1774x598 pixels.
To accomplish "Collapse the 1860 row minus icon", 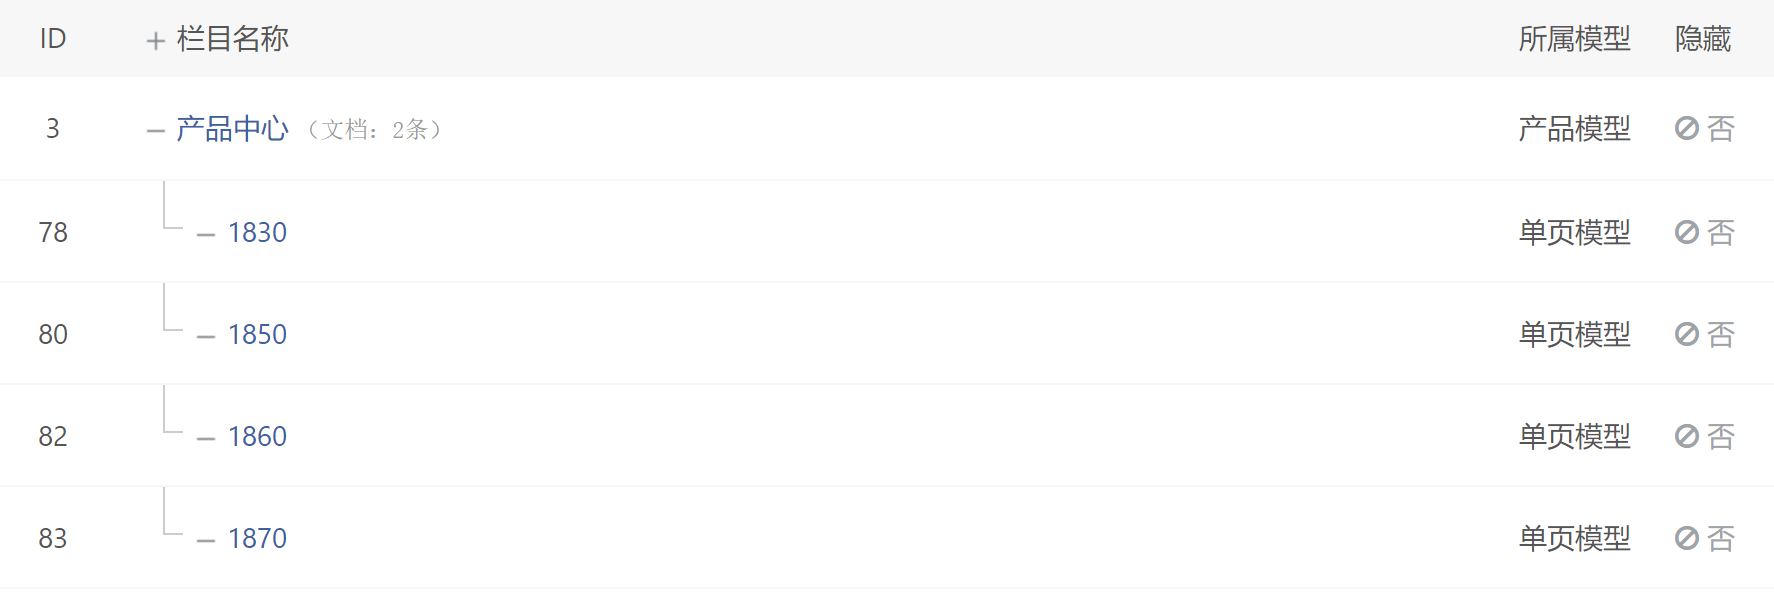I will [x=206, y=439].
